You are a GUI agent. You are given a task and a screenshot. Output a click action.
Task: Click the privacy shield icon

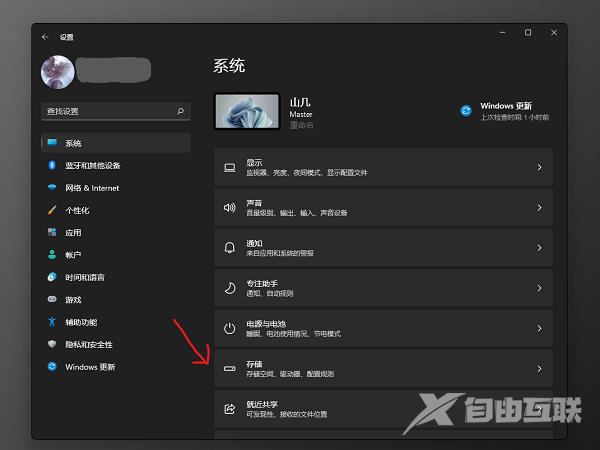point(52,344)
